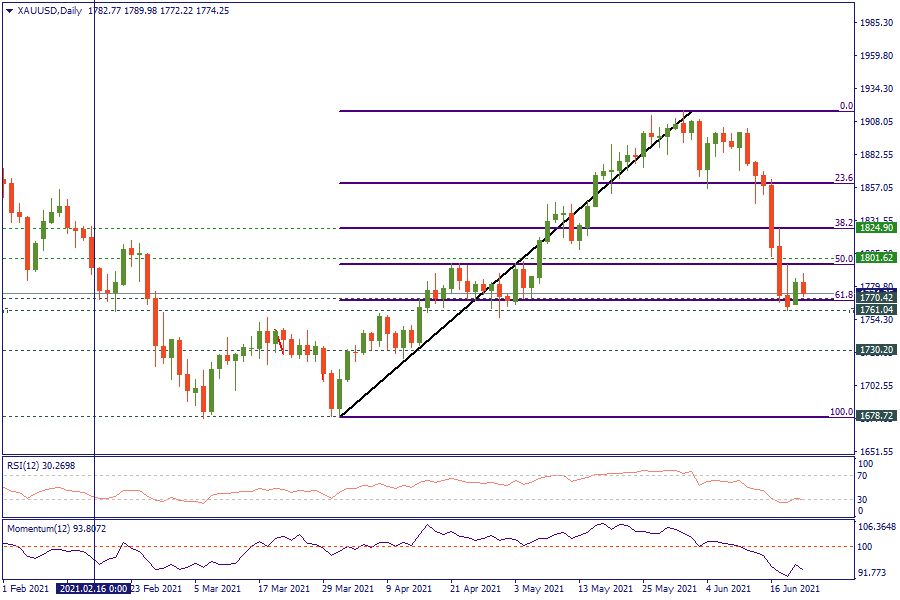Select the Fibonacci 23.6 level label

pos(843,177)
